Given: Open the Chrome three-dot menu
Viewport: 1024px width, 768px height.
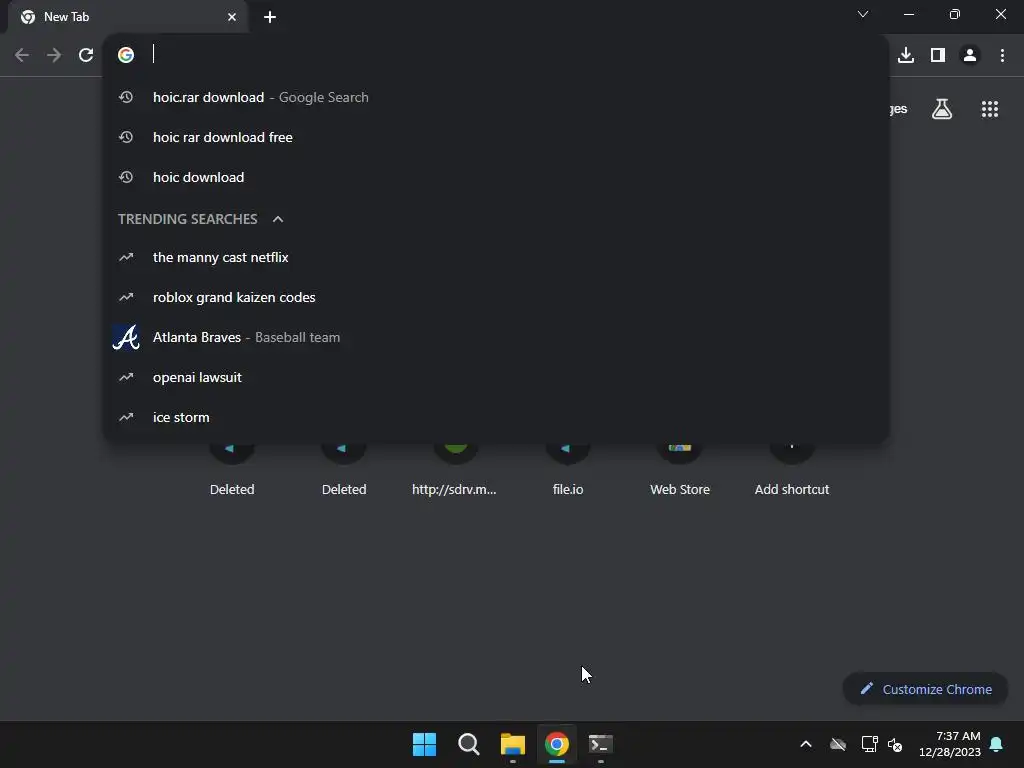Looking at the screenshot, I should [1002, 56].
